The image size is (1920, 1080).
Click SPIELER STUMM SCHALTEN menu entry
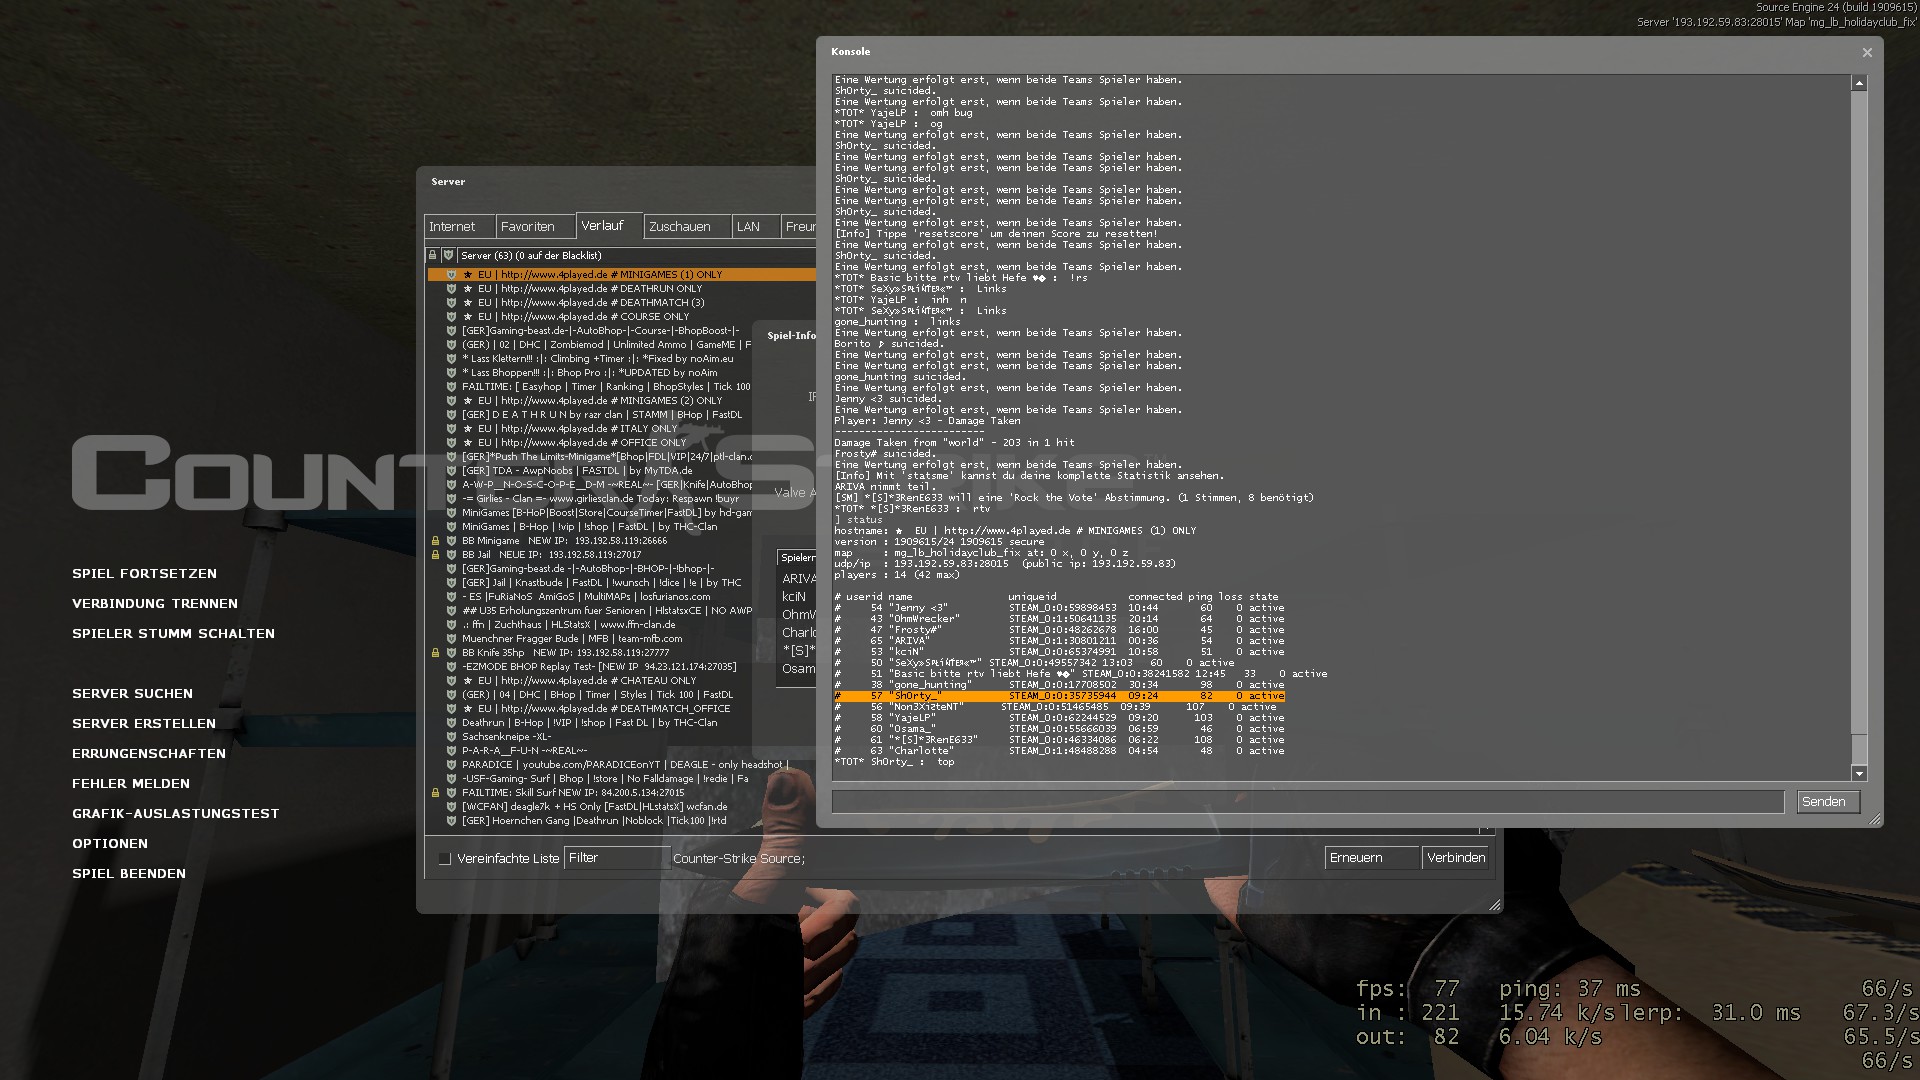coord(173,634)
